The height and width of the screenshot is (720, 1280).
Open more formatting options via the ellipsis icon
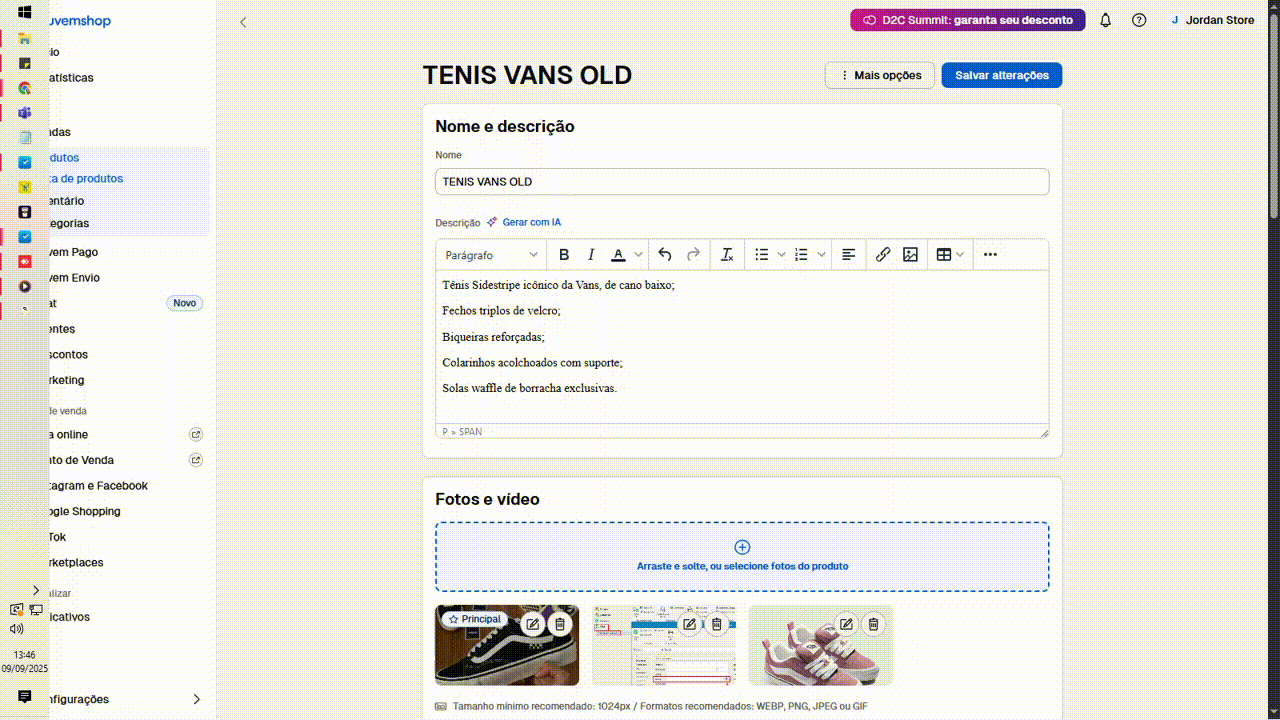pos(990,254)
